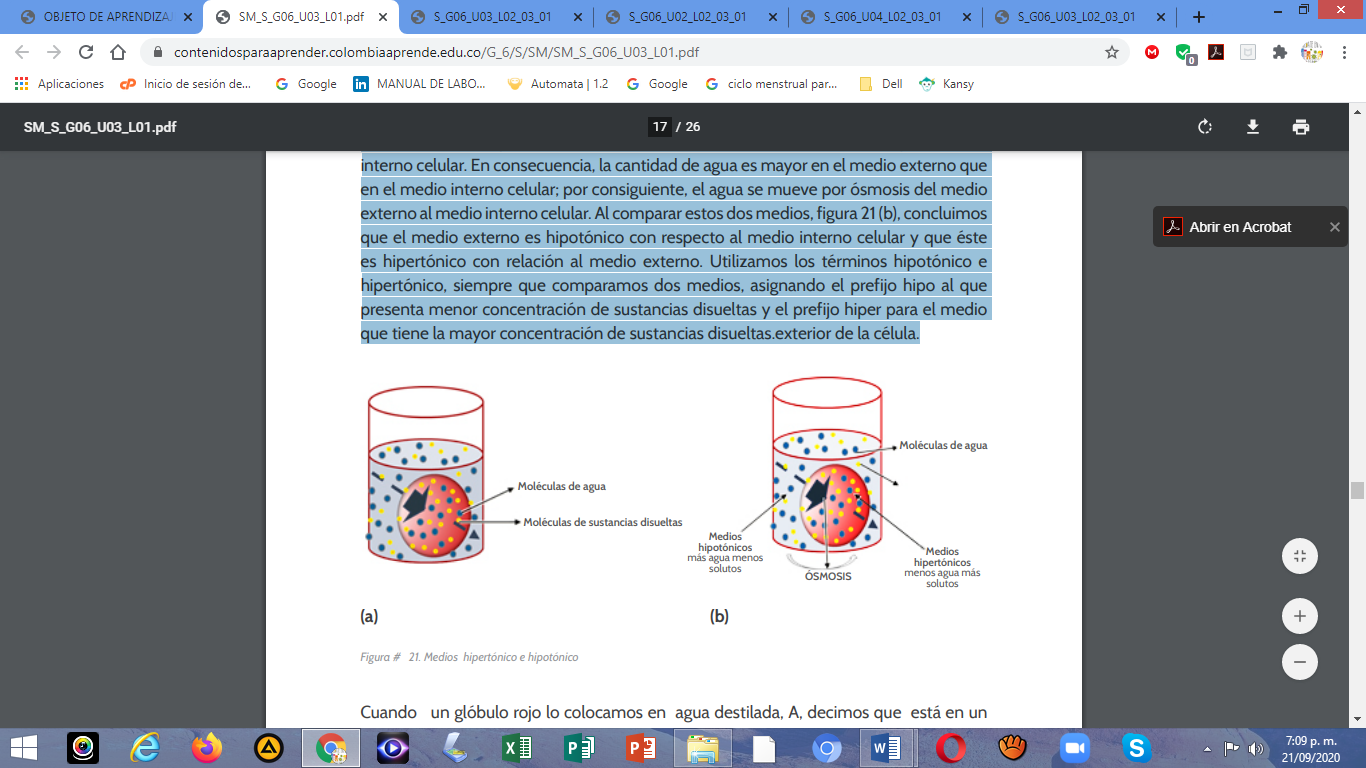1366x768 pixels.
Task: Open Zoom from taskbar
Action: point(1074,747)
